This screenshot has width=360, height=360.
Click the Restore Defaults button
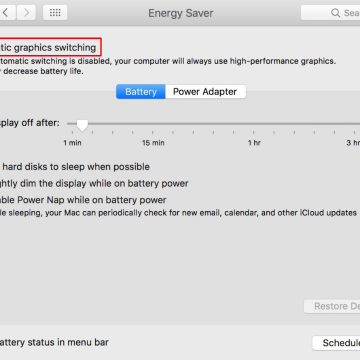[x=332, y=306]
